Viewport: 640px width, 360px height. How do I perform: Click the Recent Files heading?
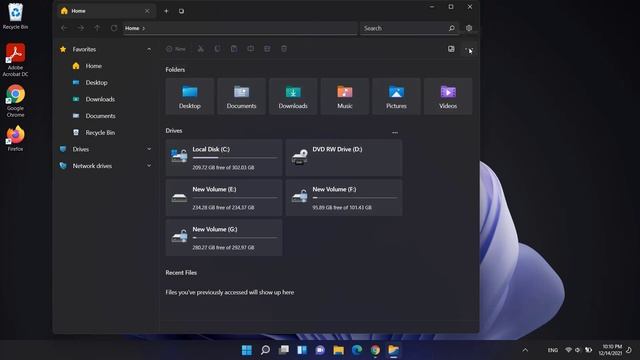181,273
